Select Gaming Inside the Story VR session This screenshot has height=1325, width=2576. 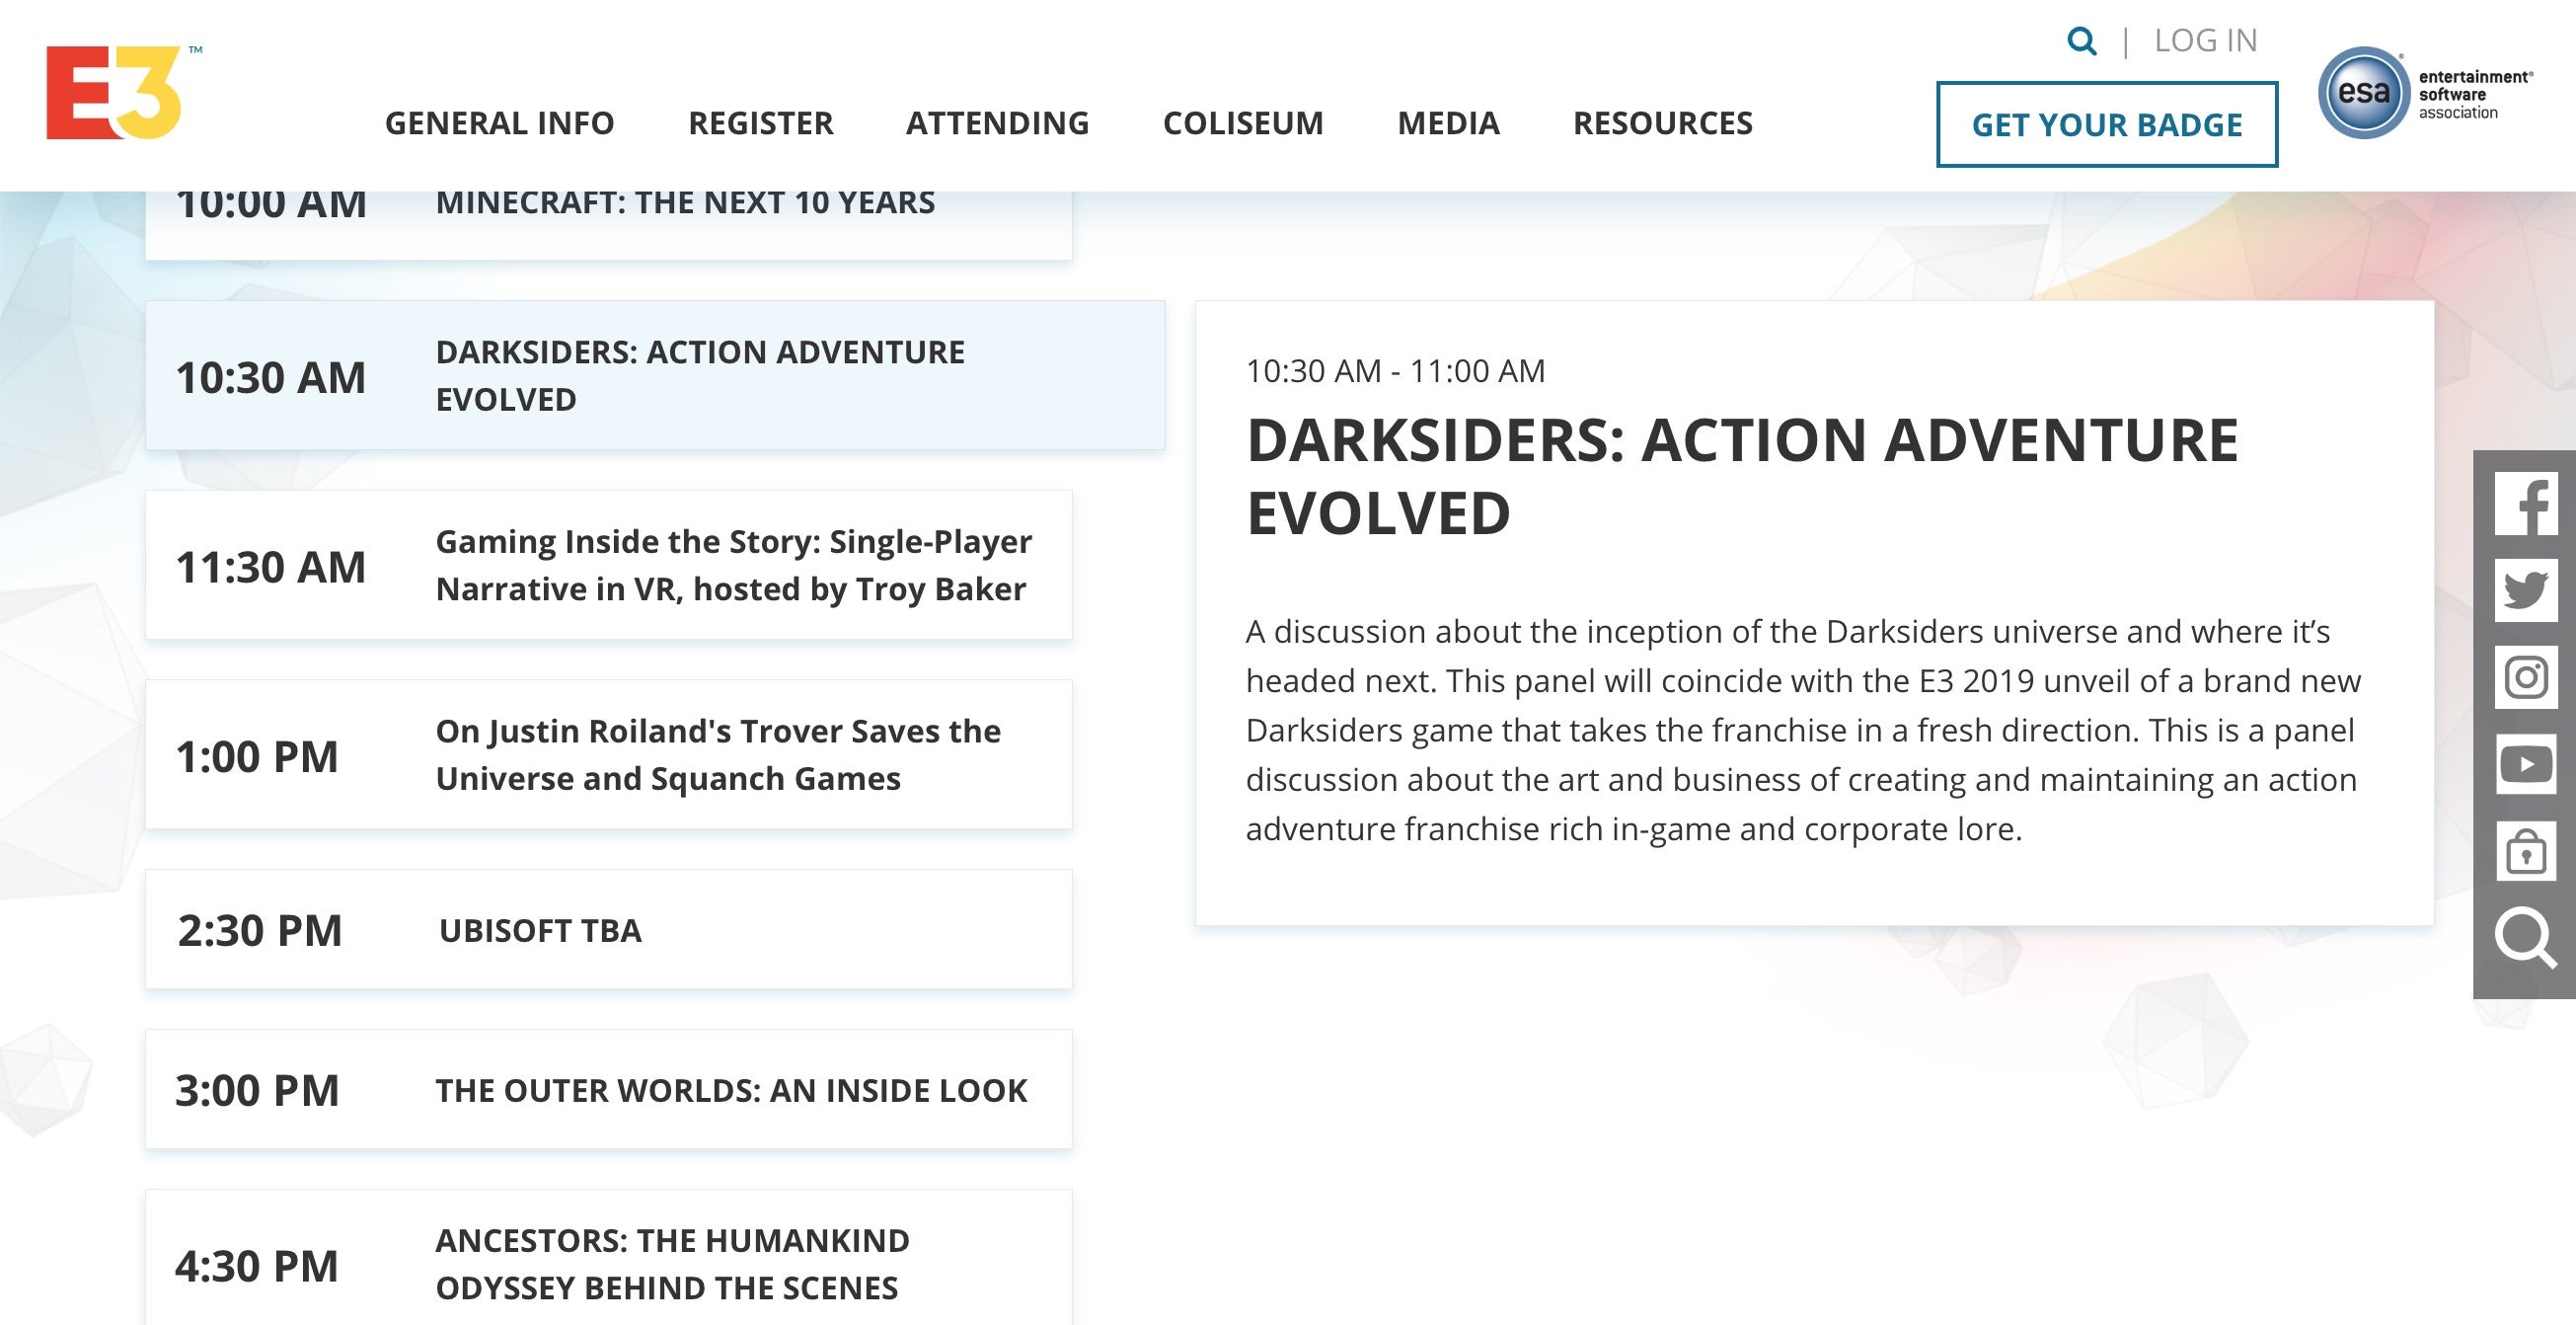pos(609,565)
